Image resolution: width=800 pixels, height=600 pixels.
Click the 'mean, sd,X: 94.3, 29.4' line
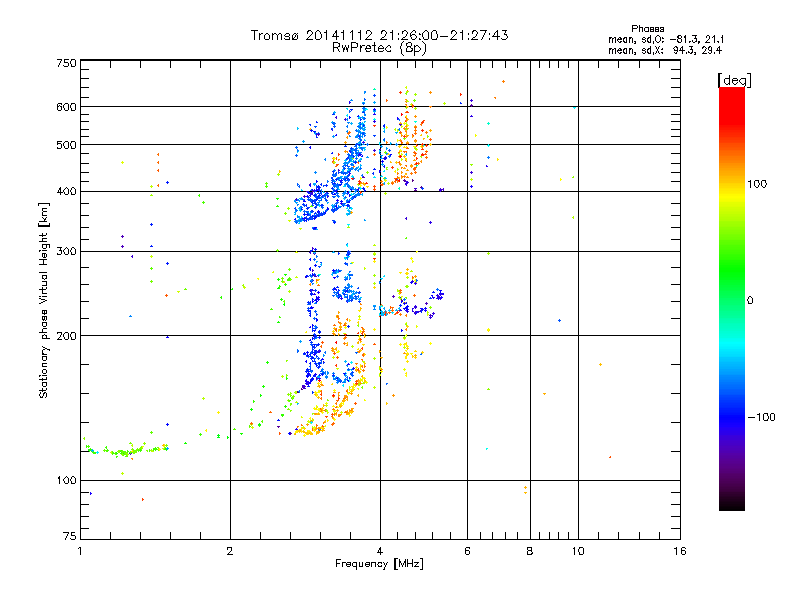665,50
